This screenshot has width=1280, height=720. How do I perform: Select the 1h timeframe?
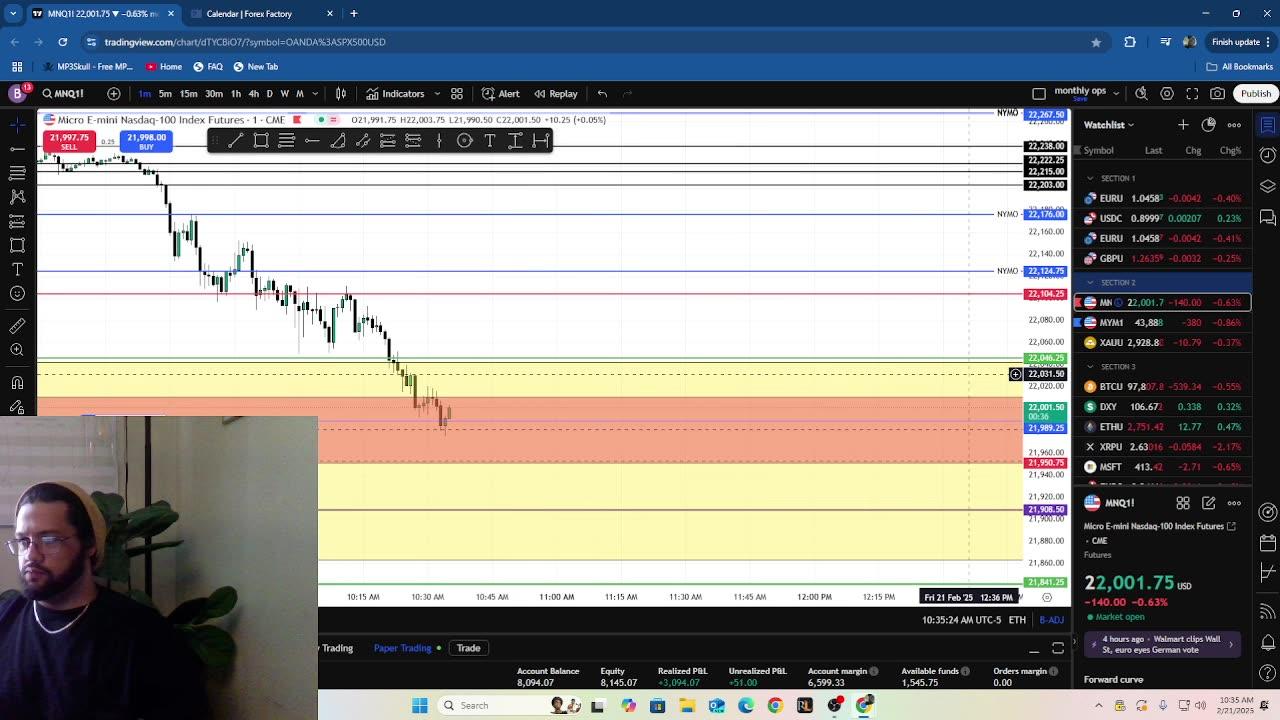[x=236, y=94]
